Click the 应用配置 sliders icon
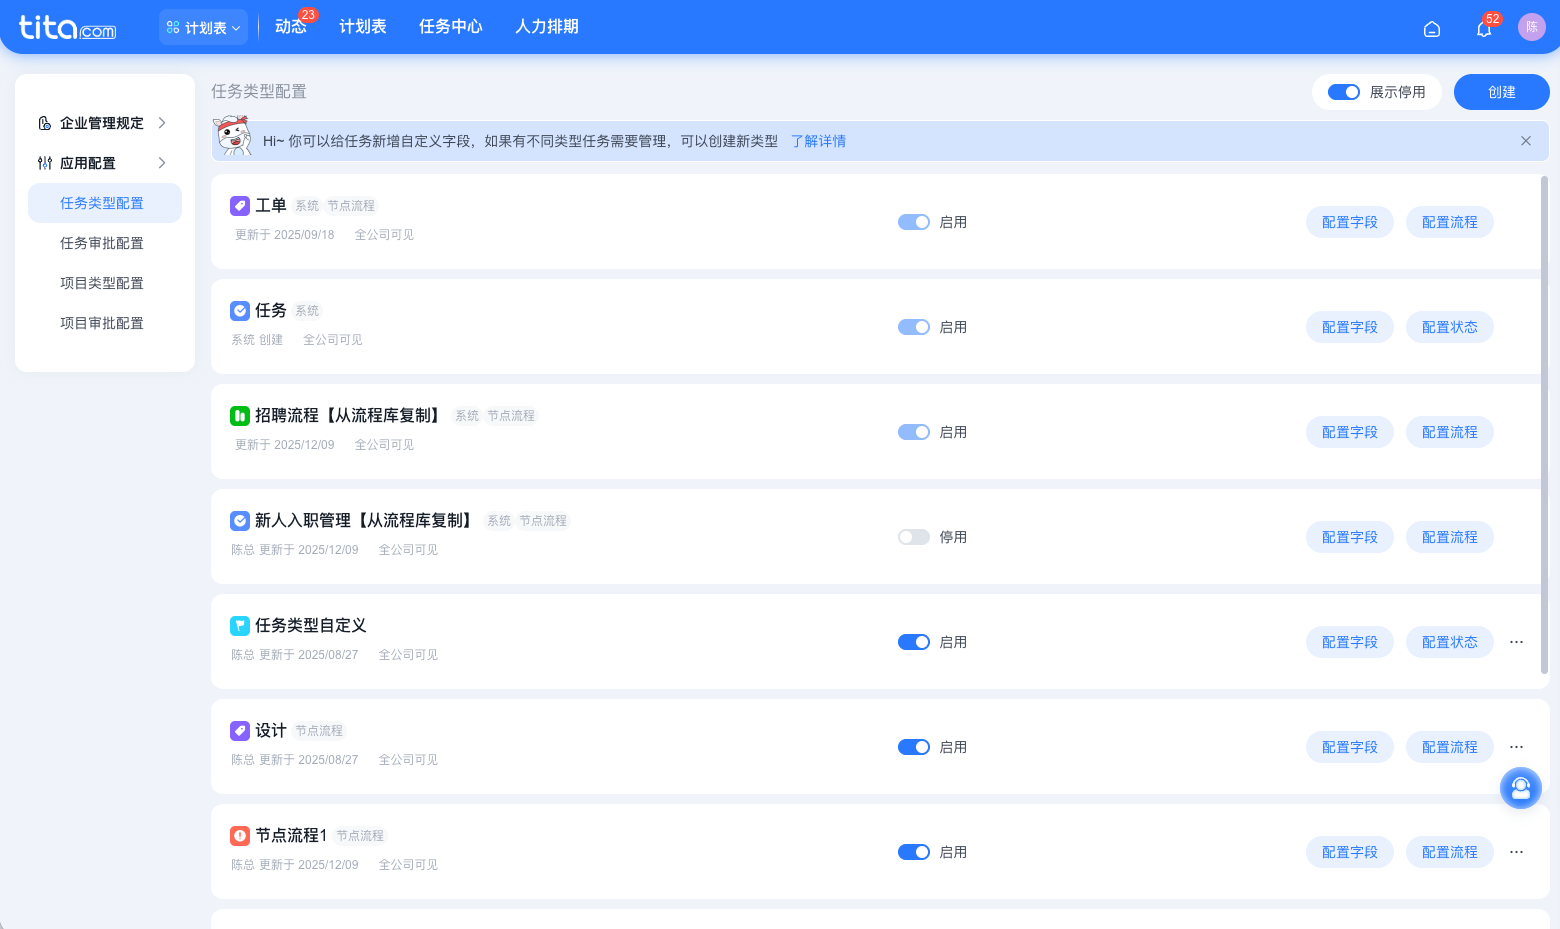This screenshot has width=1560, height=929. (44, 163)
